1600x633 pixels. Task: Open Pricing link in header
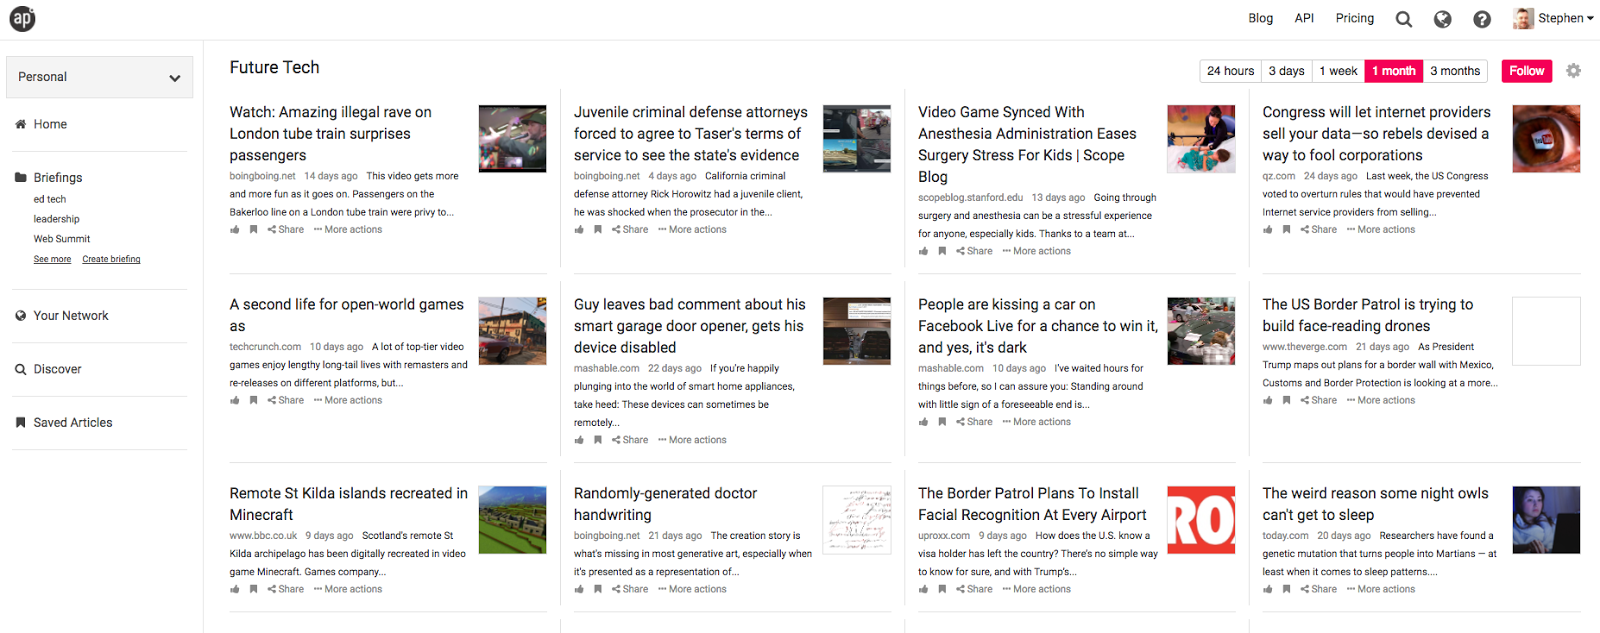(x=1354, y=18)
